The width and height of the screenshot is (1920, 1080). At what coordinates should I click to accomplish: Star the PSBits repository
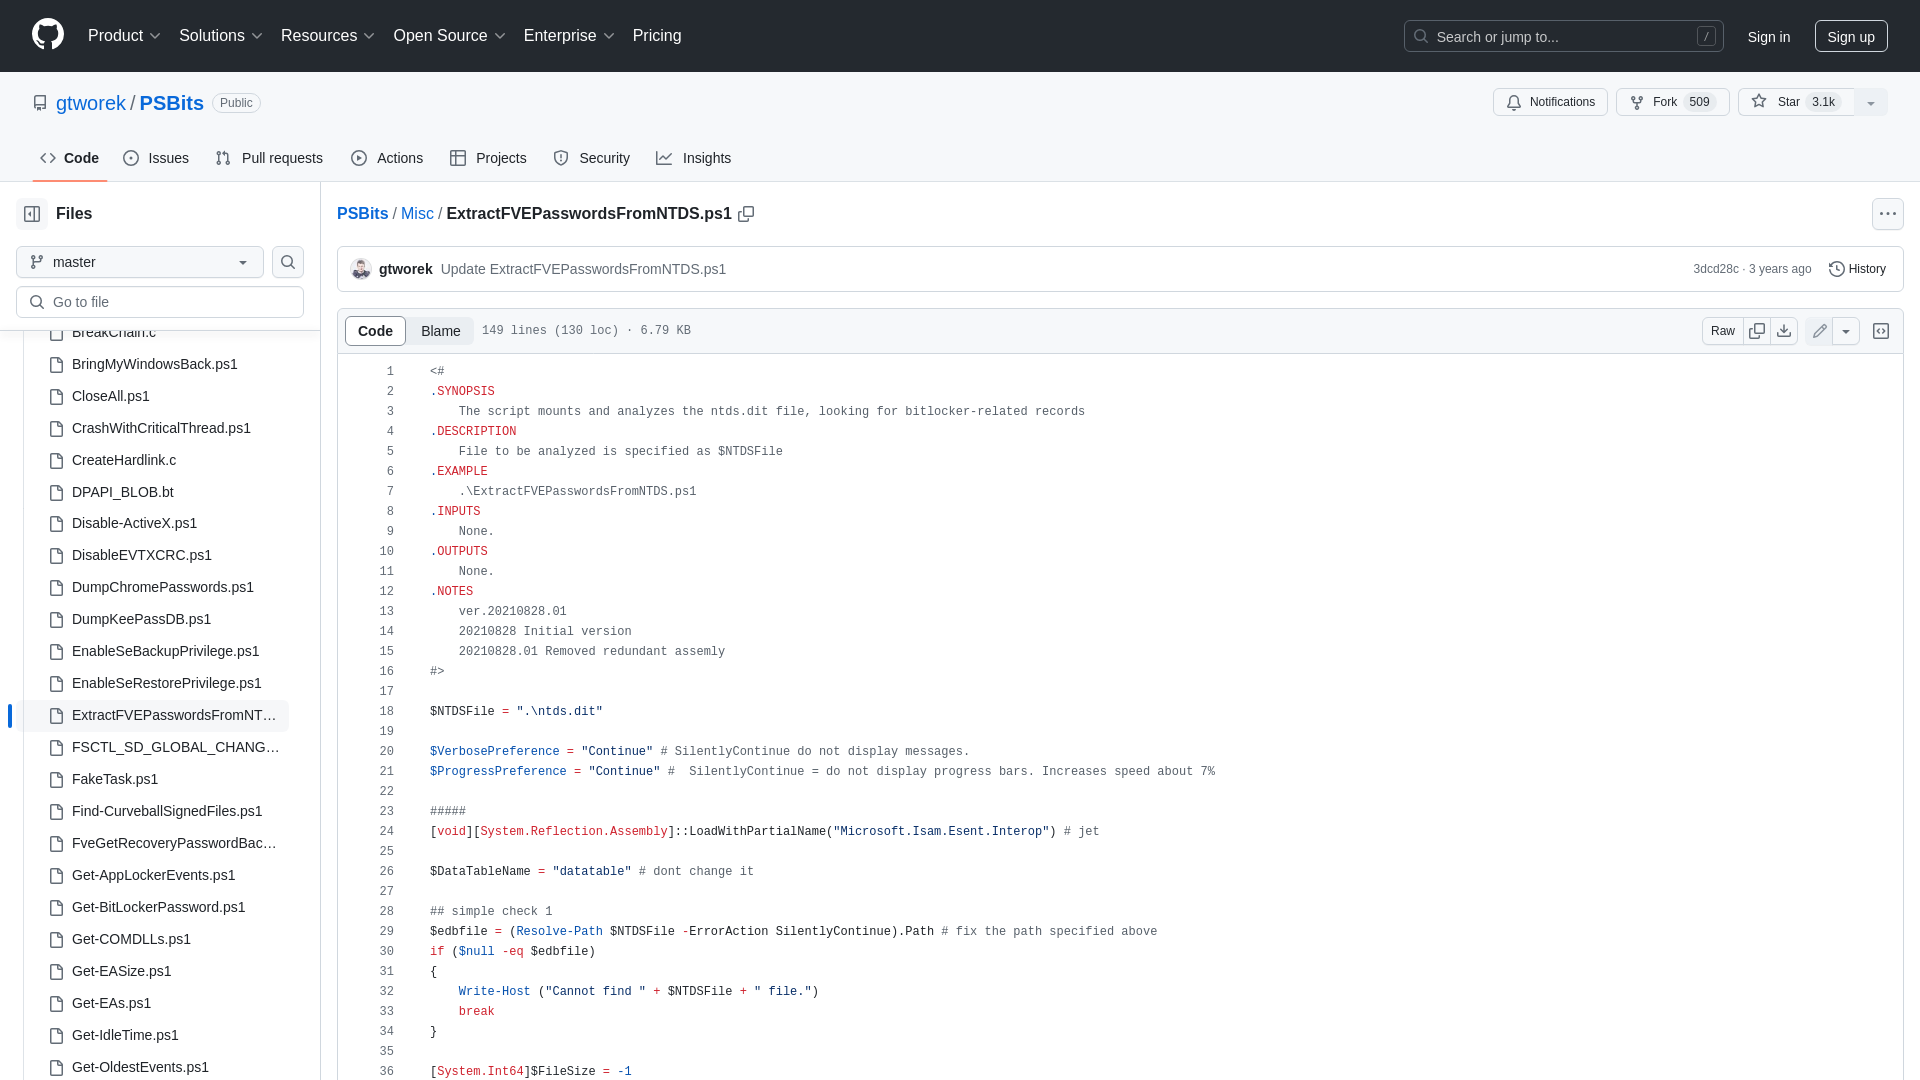coord(1796,102)
